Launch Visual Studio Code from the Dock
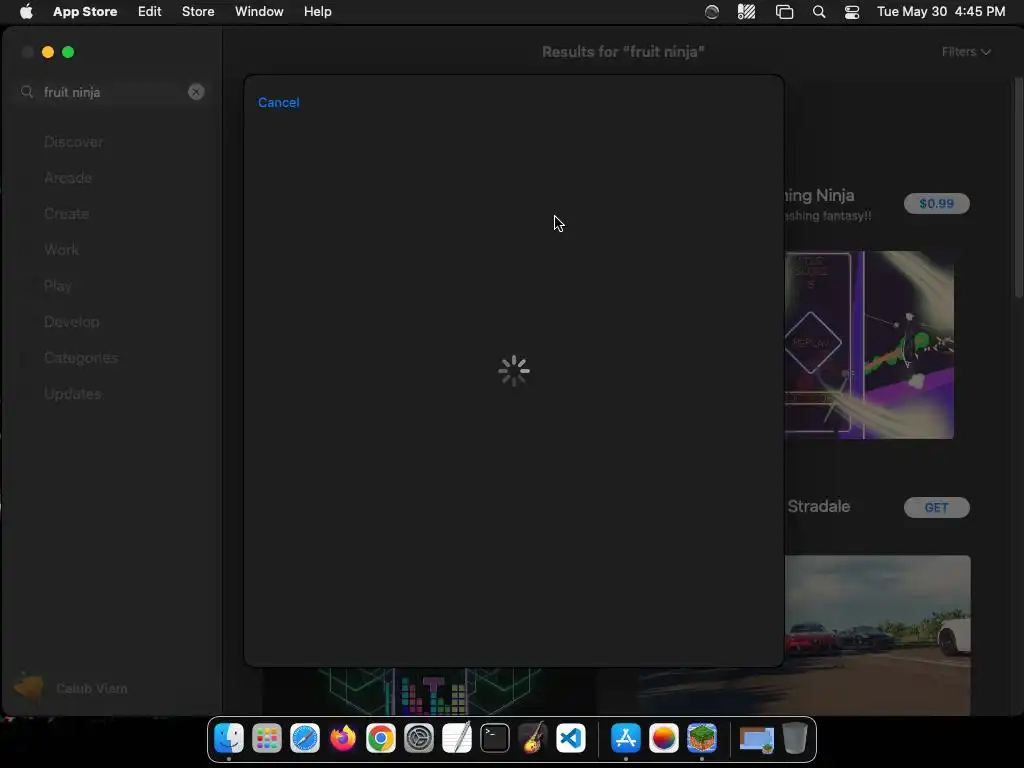This screenshot has height=768, width=1024. tap(571, 739)
